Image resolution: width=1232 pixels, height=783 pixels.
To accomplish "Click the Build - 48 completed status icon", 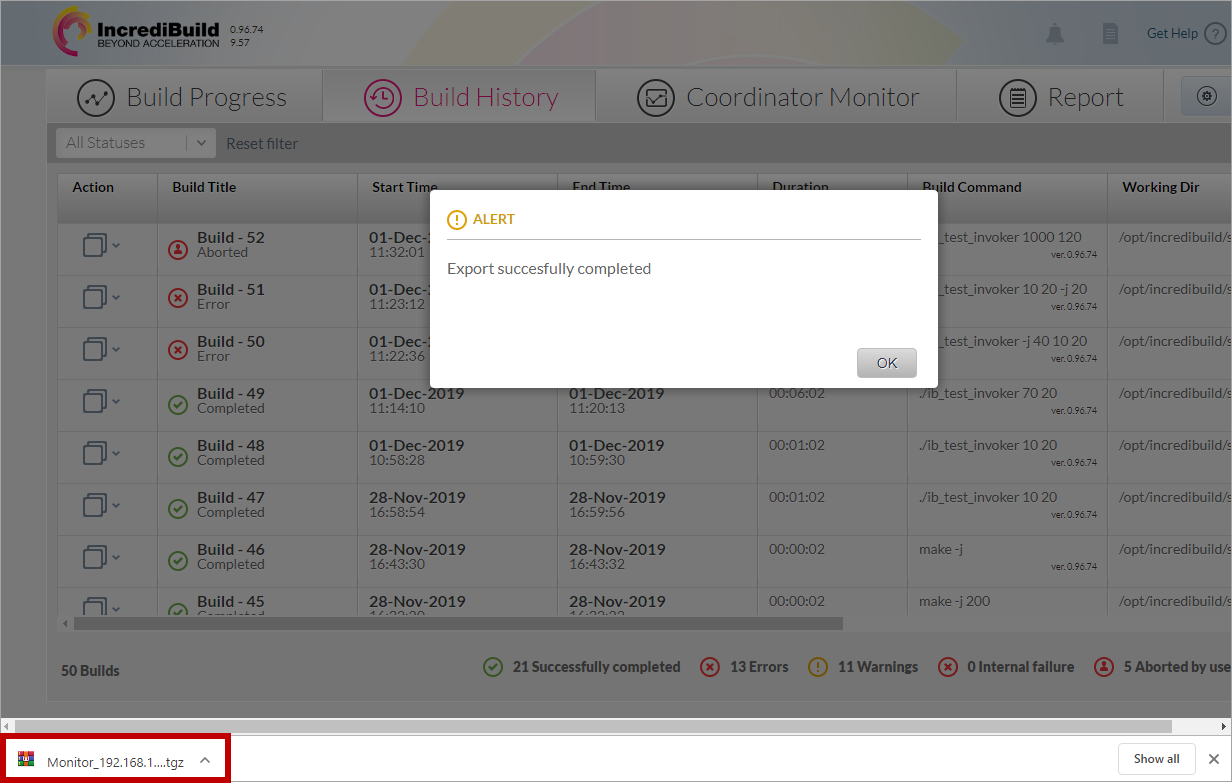I will pos(178,453).
